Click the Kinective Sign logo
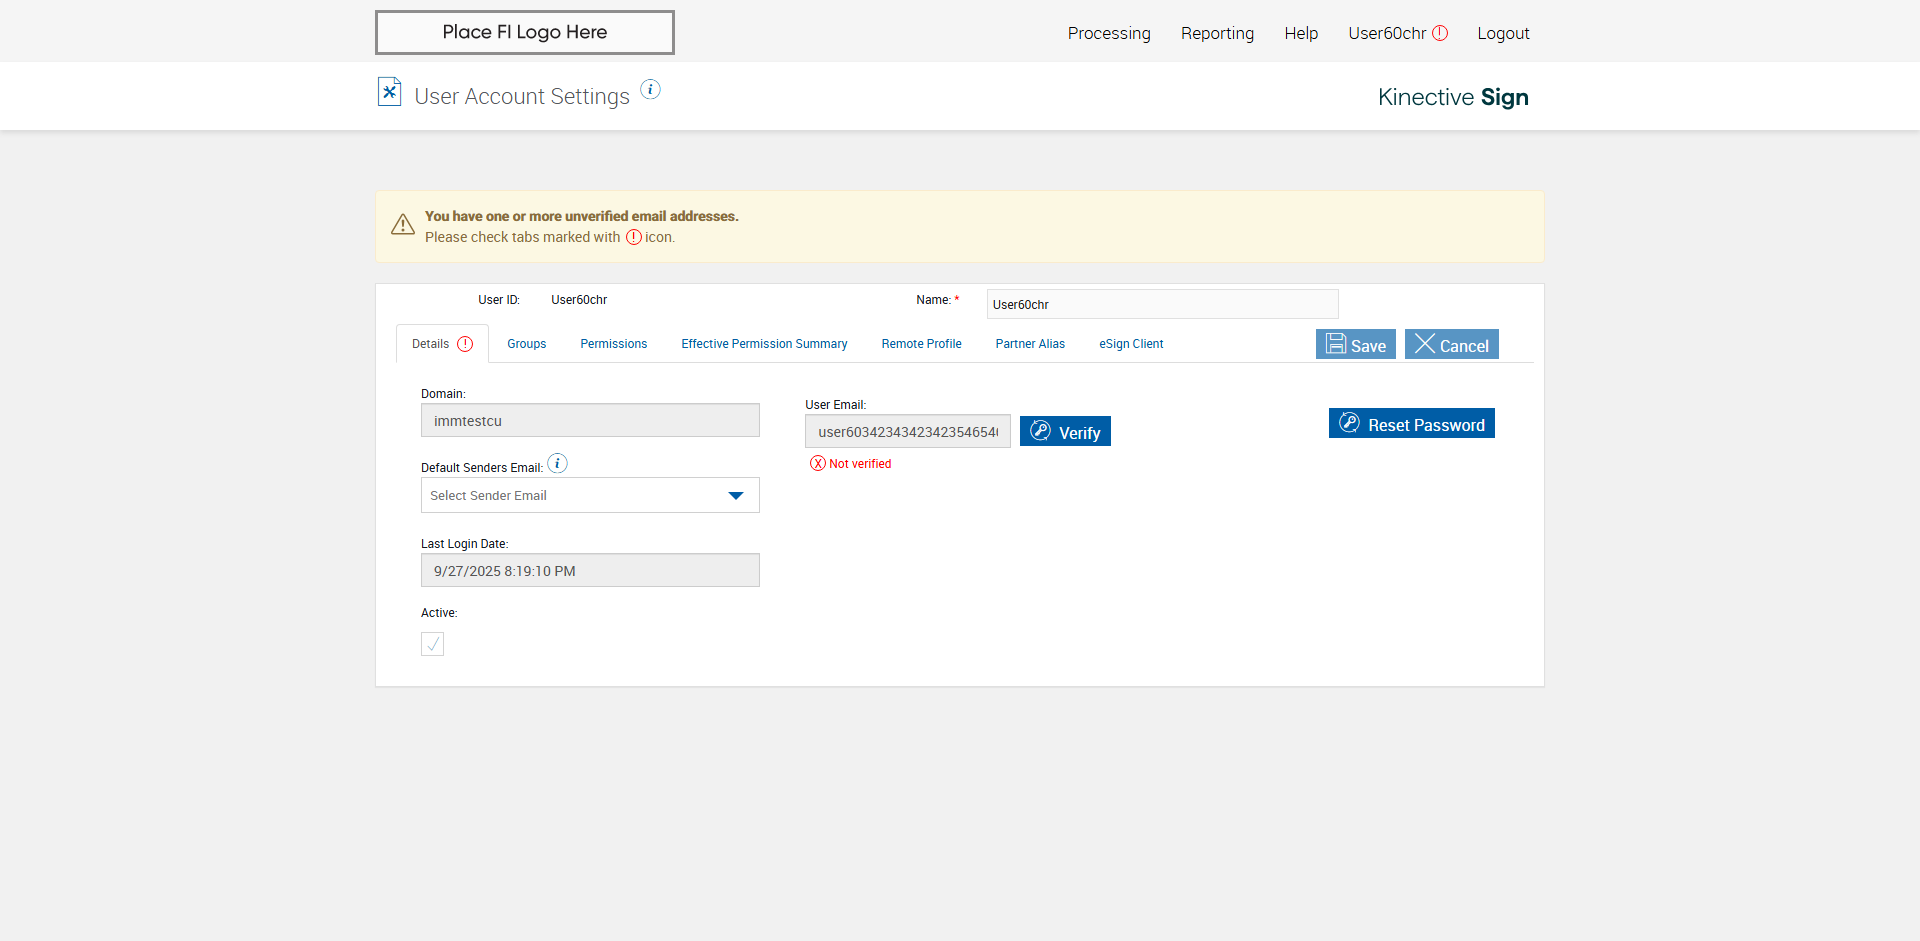The image size is (1920, 941). coord(1453,97)
